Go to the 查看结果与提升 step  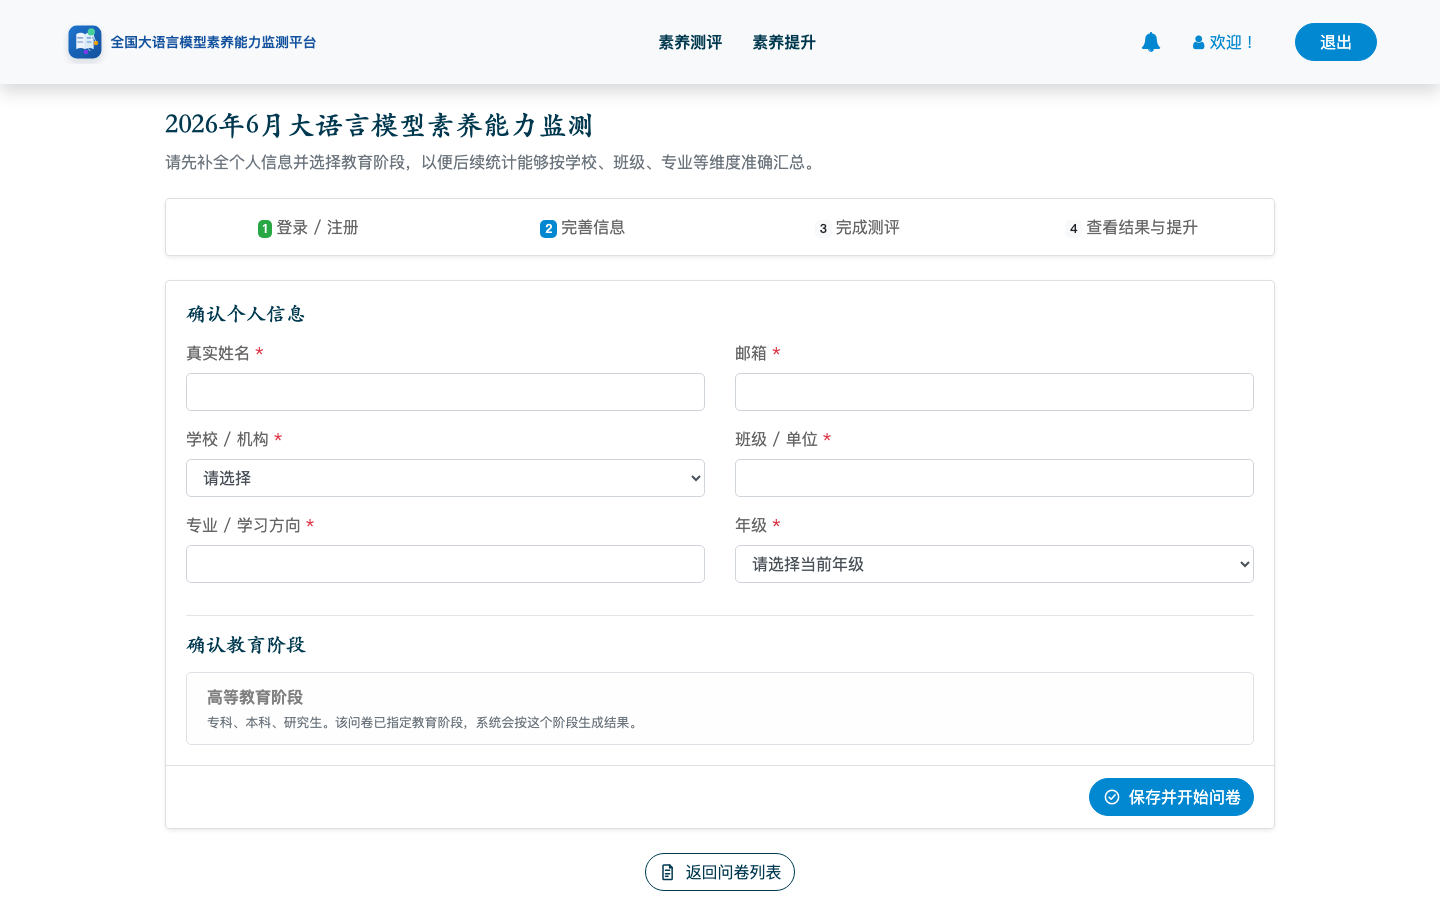pos(1132,227)
